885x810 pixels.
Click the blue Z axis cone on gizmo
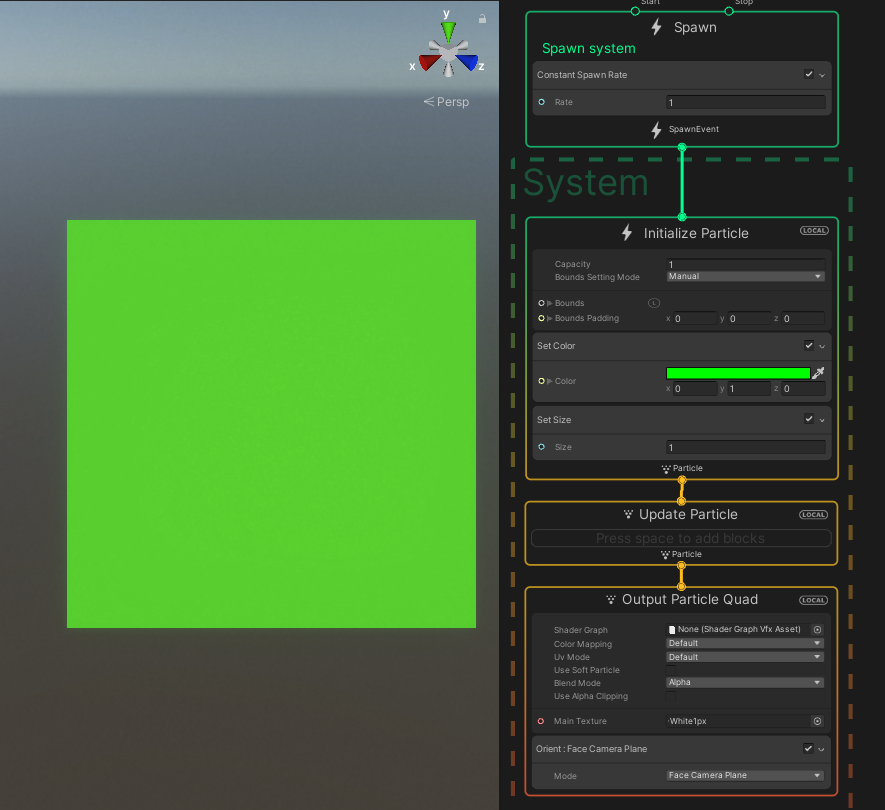pos(468,62)
